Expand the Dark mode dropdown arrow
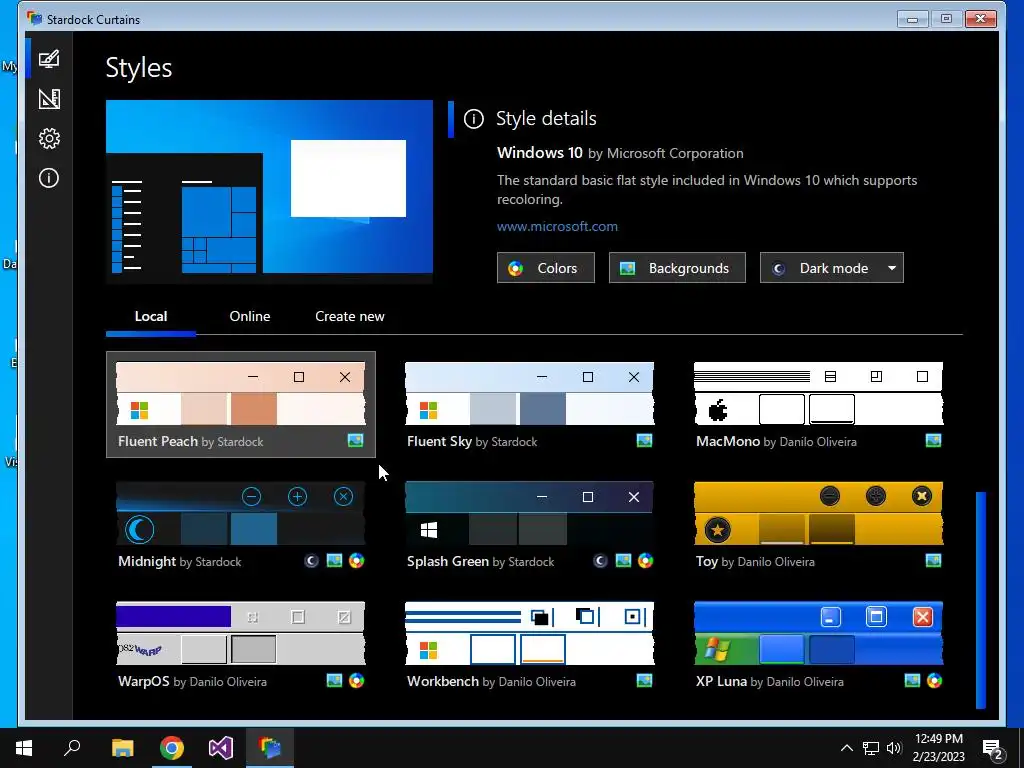 click(x=891, y=268)
